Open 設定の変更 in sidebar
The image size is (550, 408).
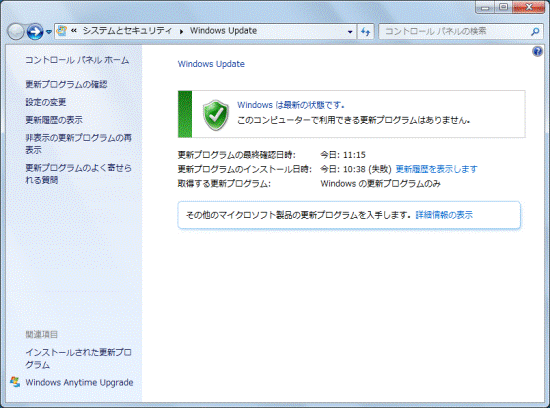pyautogui.click(x=46, y=102)
